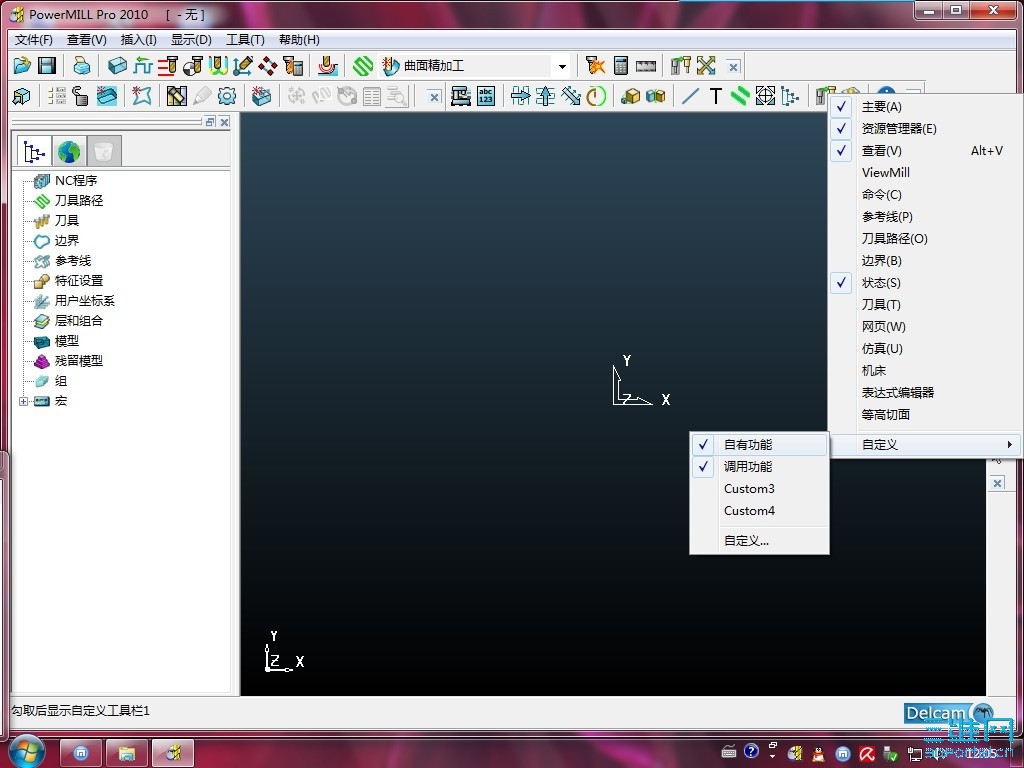
Task: Expand the 宏 tree node
Action: (24, 401)
